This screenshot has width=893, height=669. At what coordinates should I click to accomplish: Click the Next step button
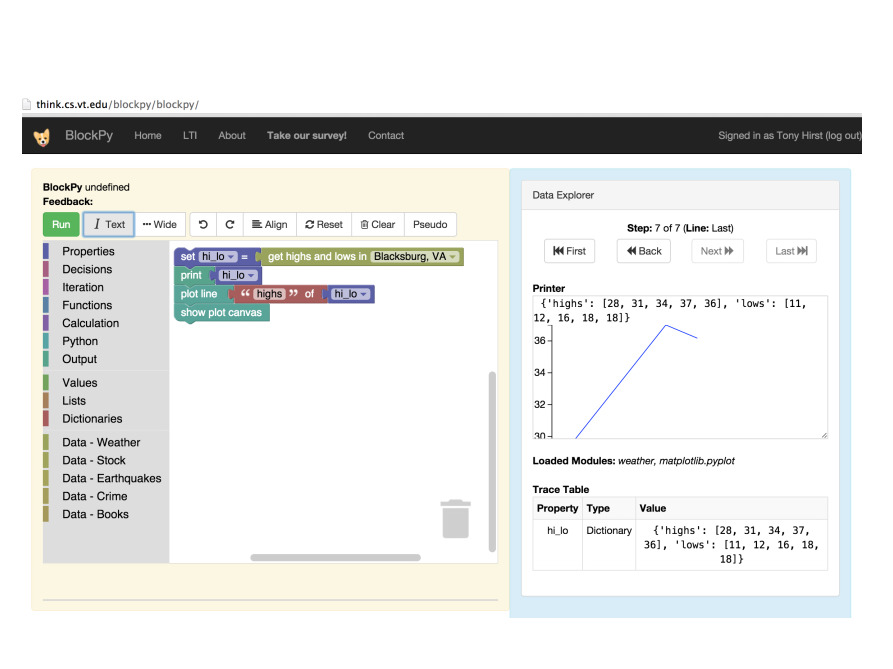[x=717, y=251]
